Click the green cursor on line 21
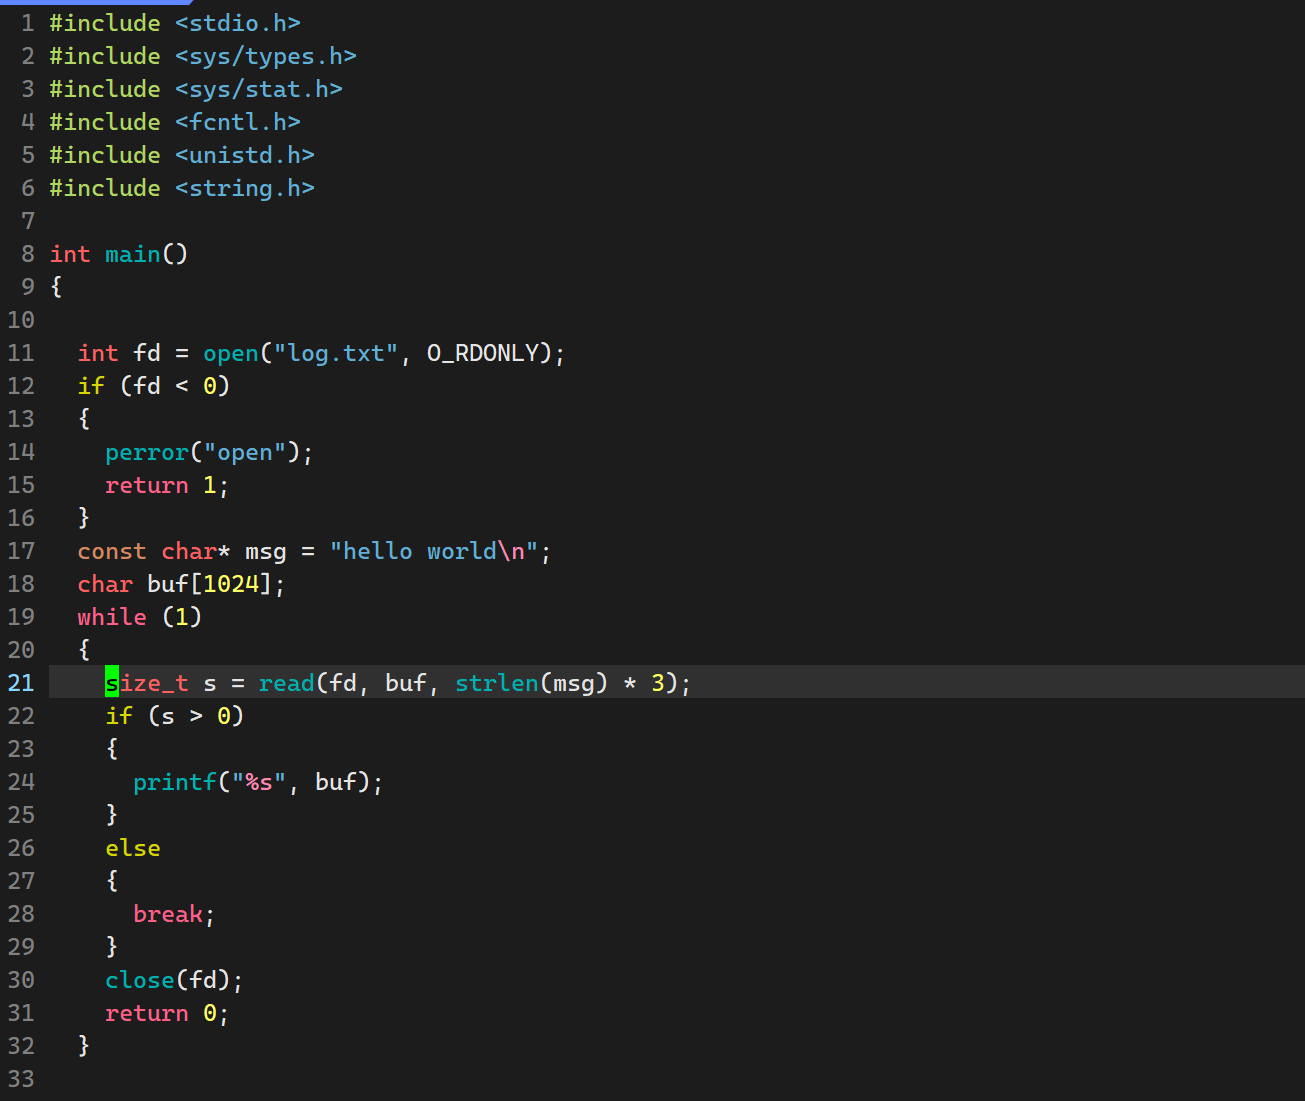The width and height of the screenshot is (1305, 1101). (112, 683)
